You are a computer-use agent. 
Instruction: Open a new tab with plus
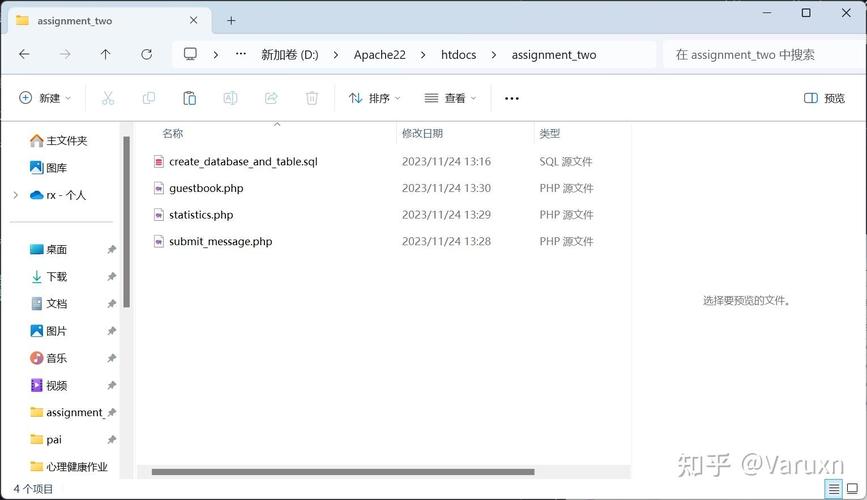(231, 20)
